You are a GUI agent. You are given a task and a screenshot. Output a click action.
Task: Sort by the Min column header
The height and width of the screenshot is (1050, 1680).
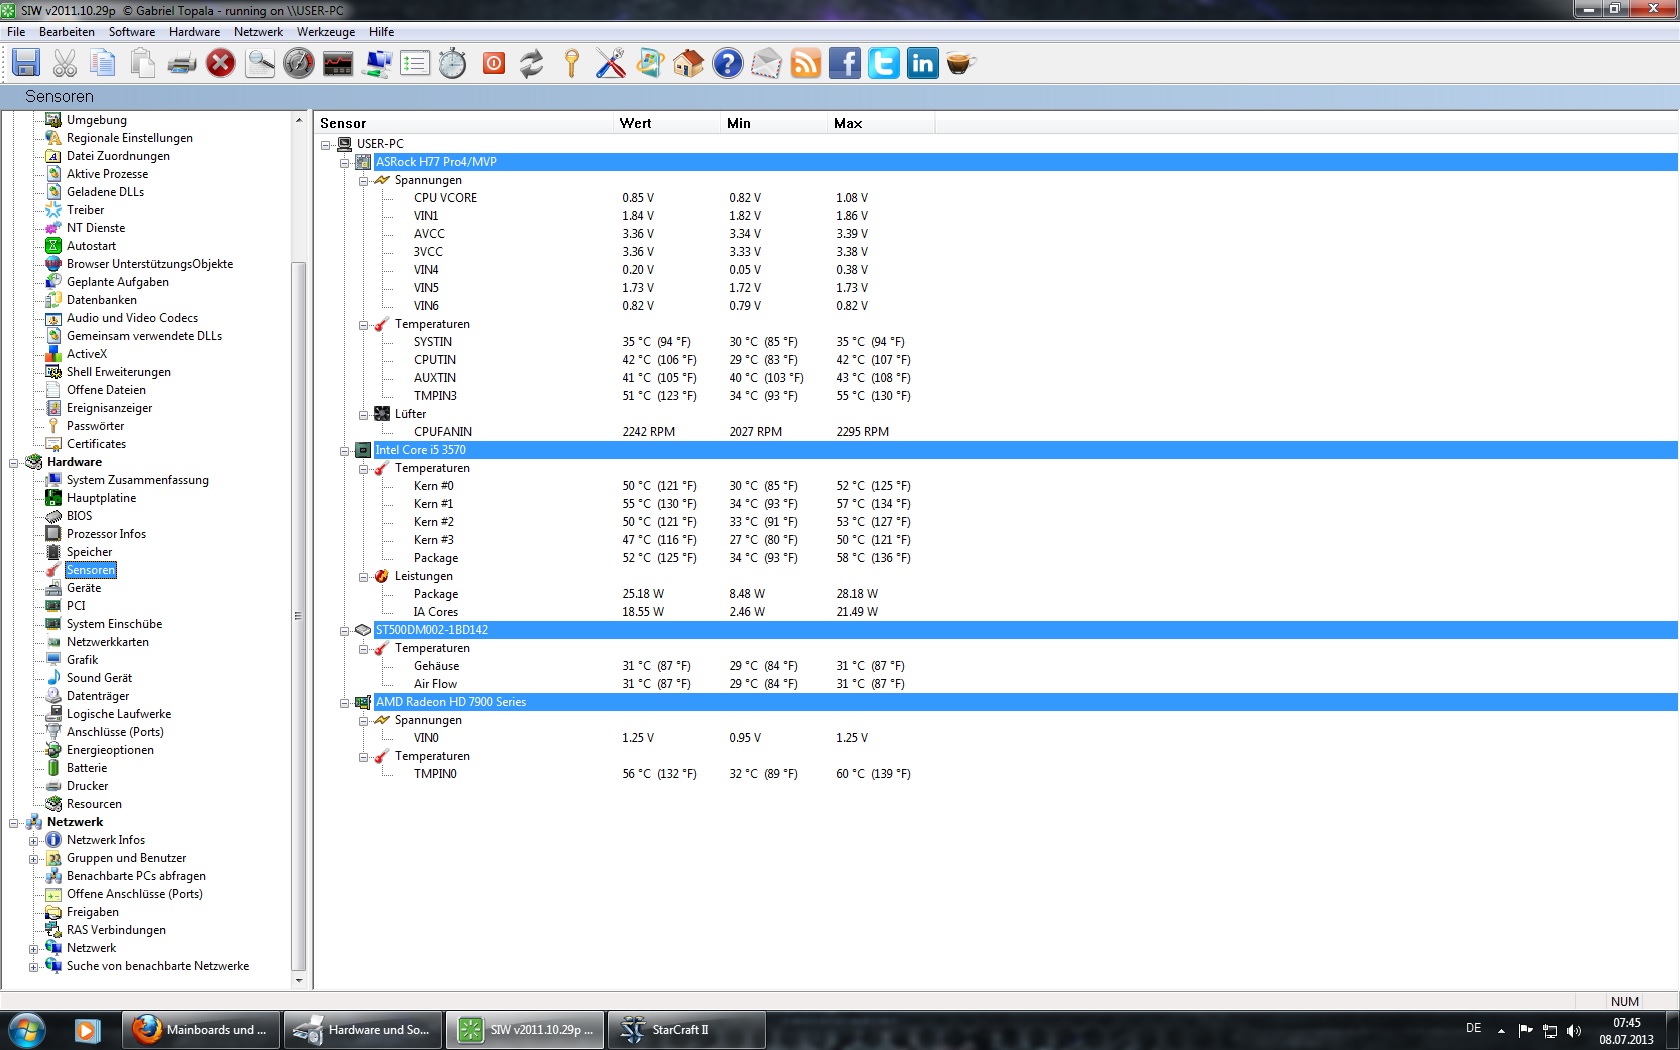[x=774, y=123]
